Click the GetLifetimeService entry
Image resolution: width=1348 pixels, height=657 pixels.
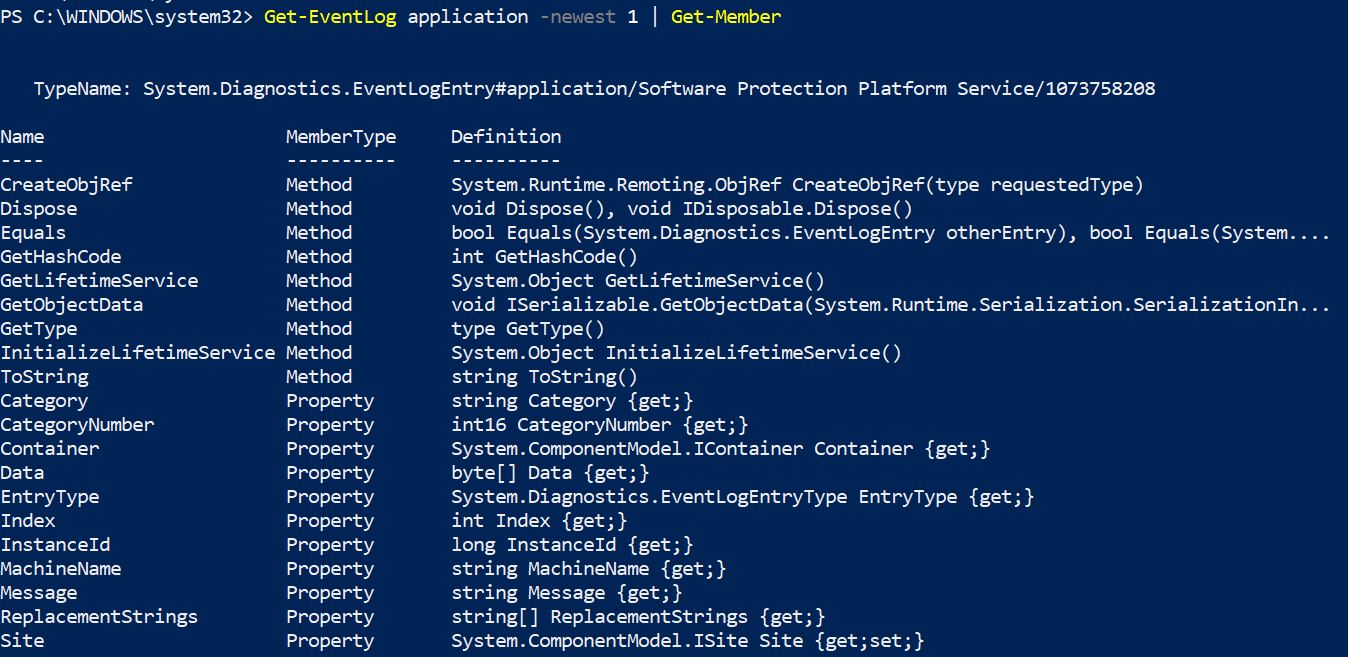click(x=99, y=281)
